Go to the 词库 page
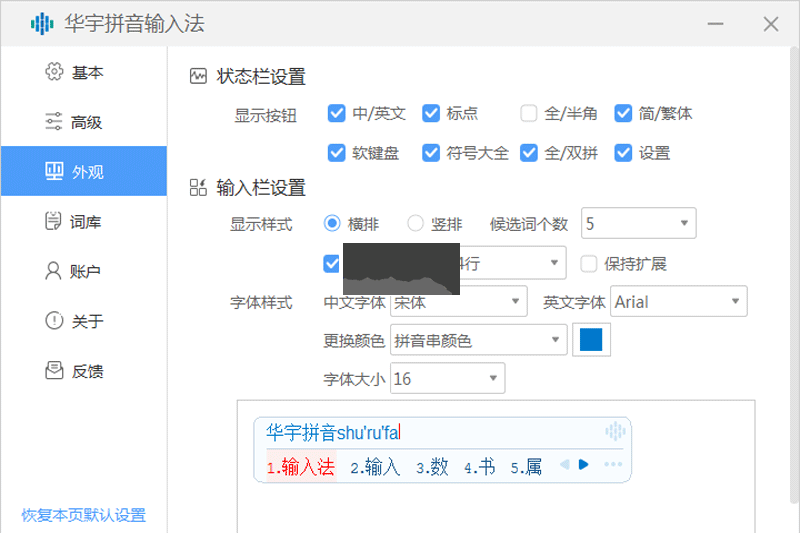 [84, 221]
